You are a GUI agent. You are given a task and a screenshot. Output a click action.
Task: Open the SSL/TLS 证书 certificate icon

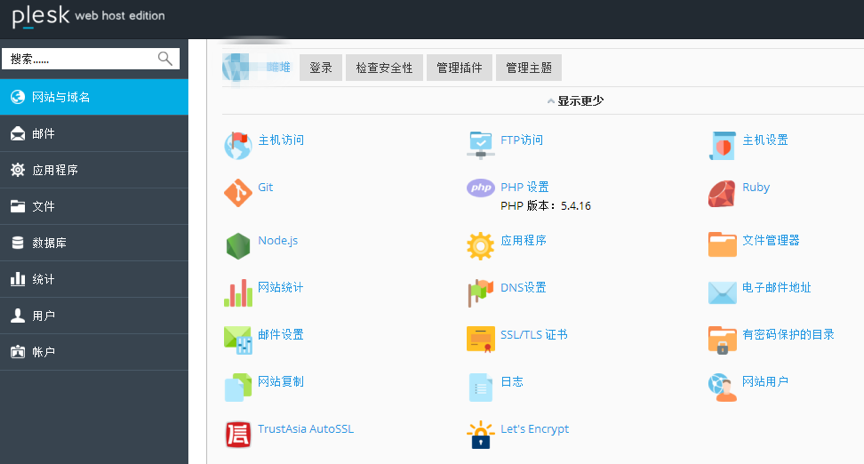coord(480,339)
